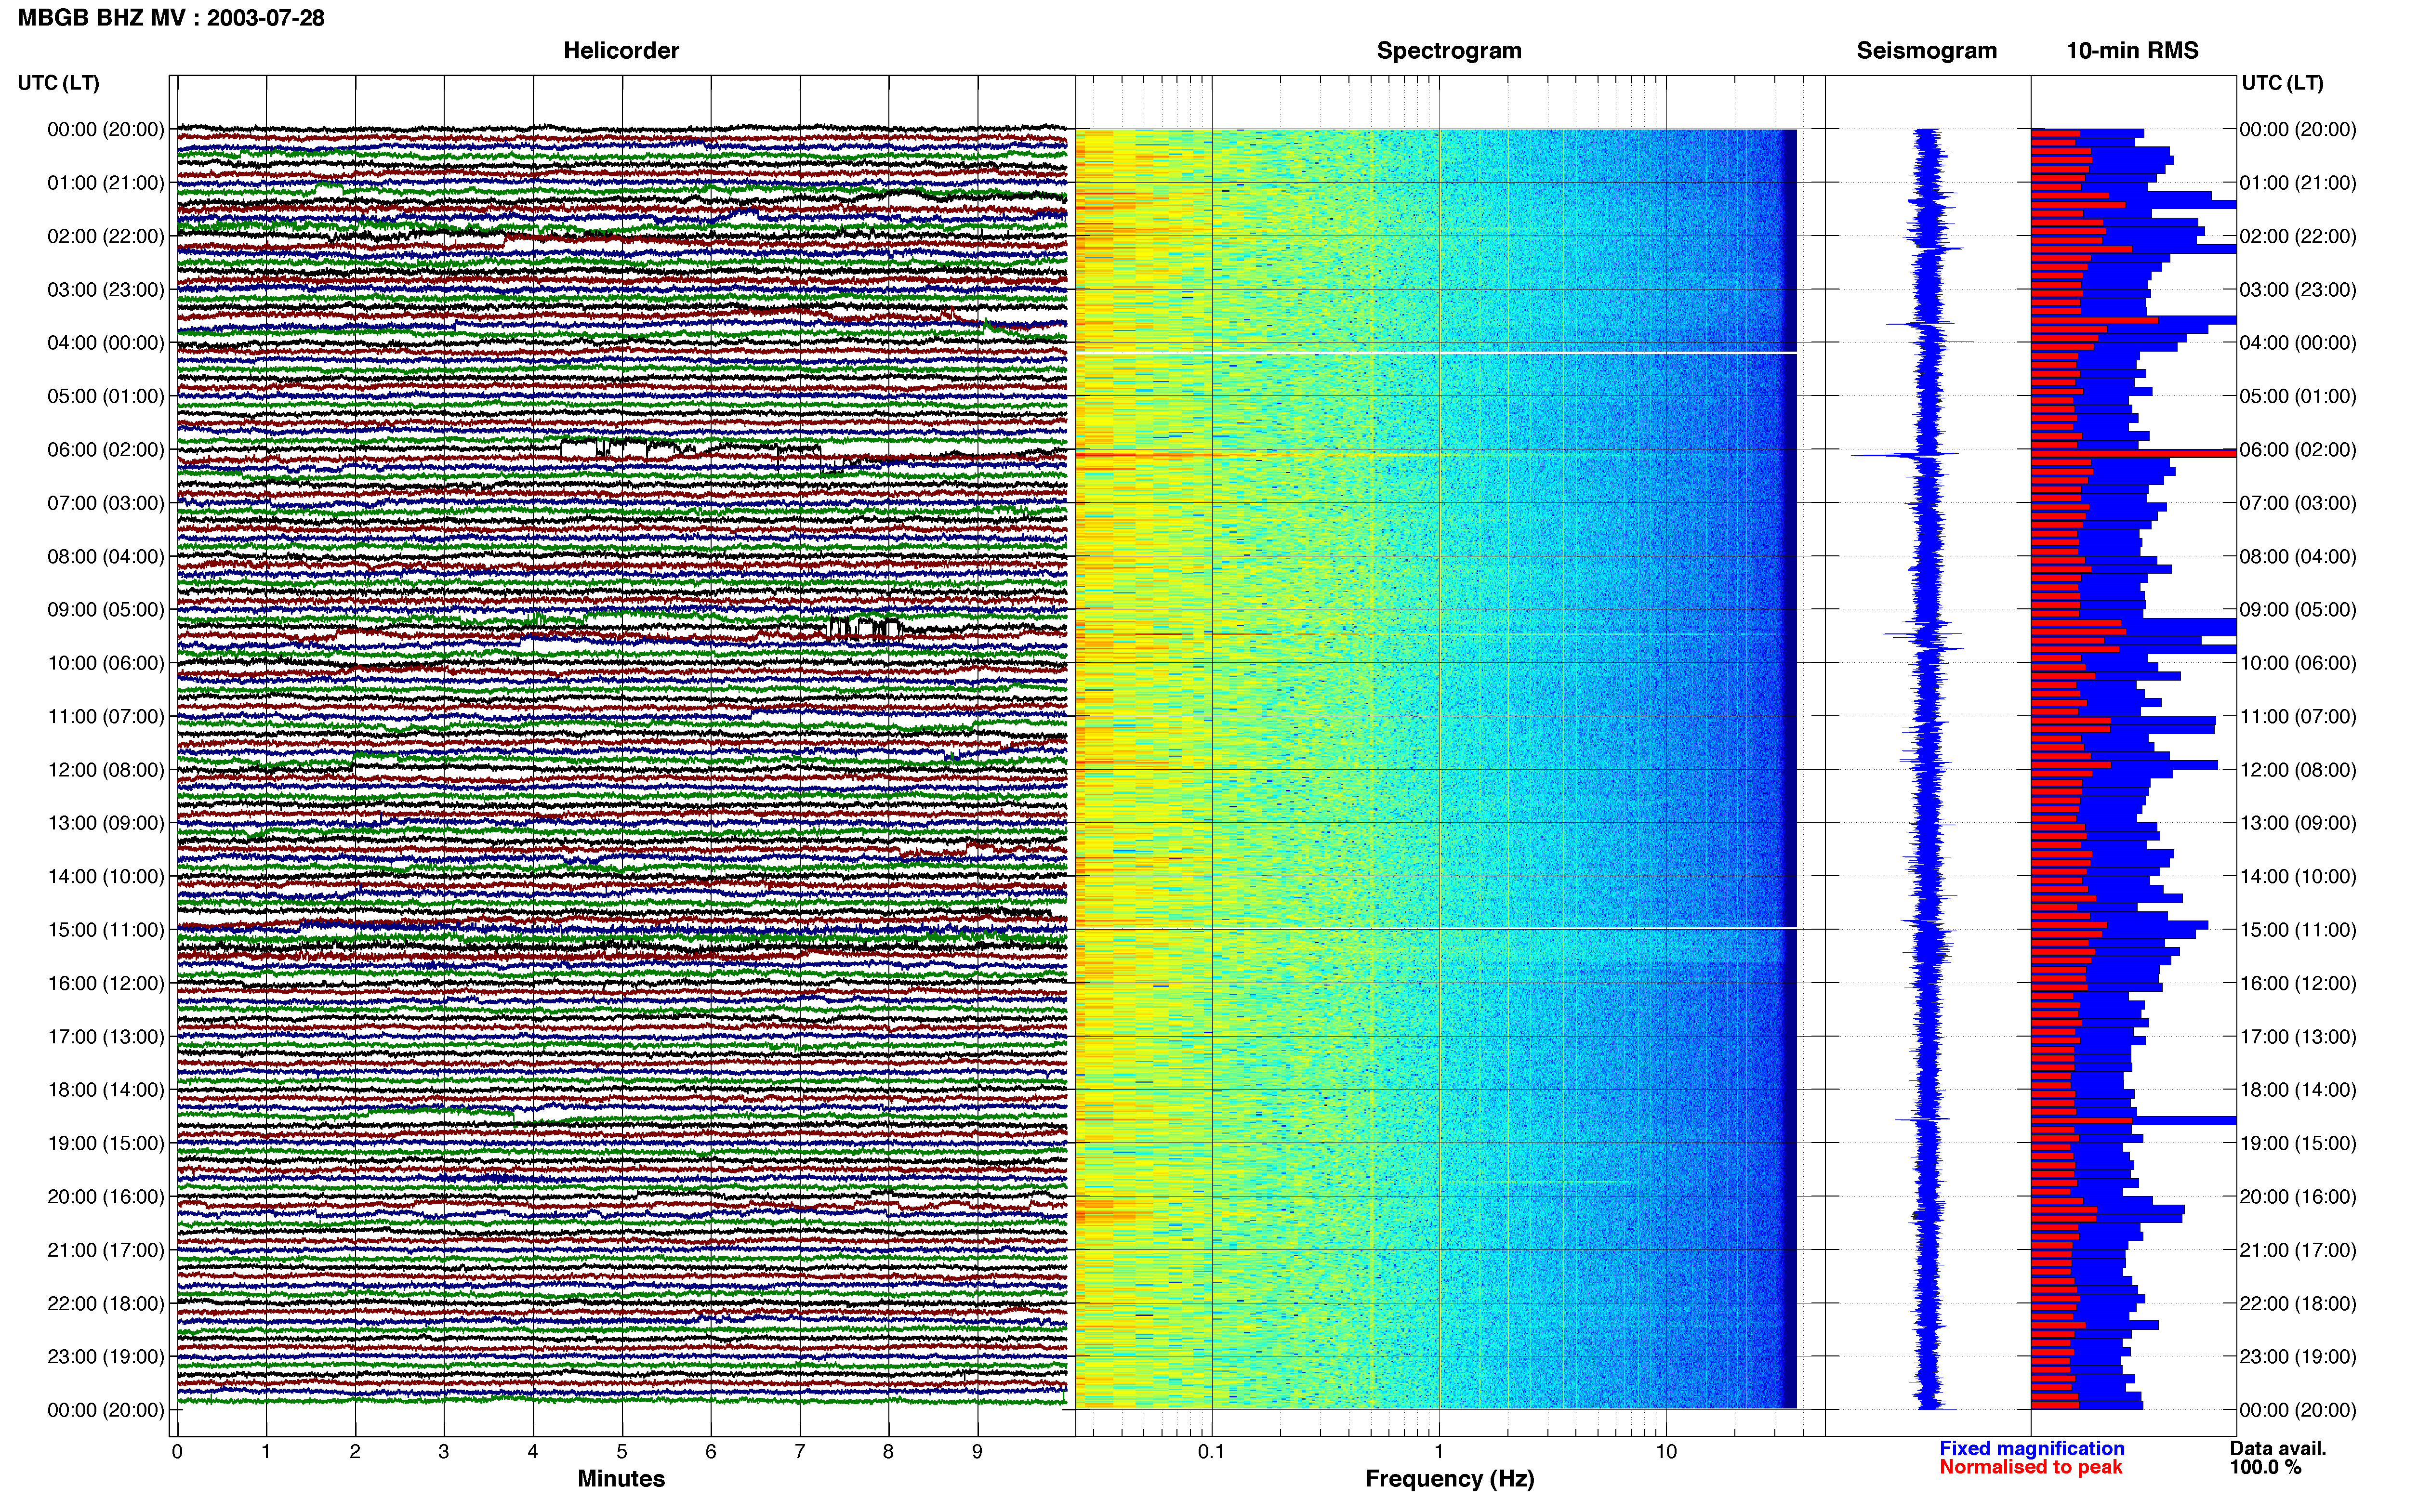Click the right time label '01:00 (21:00)'
The width and height of the screenshot is (2418, 1512).
pyautogui.click(x=2298, y=183)
